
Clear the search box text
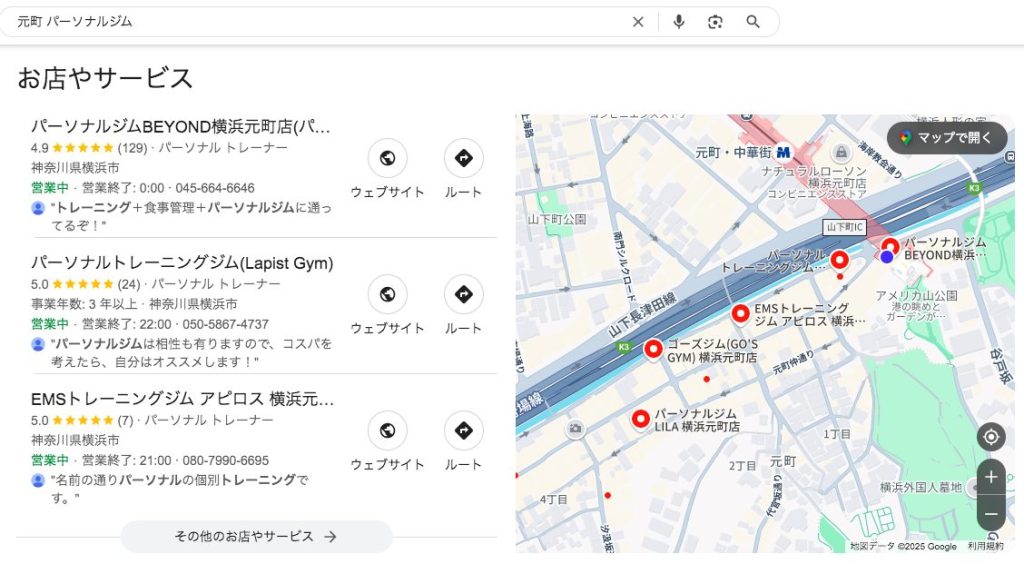[638, 22]
